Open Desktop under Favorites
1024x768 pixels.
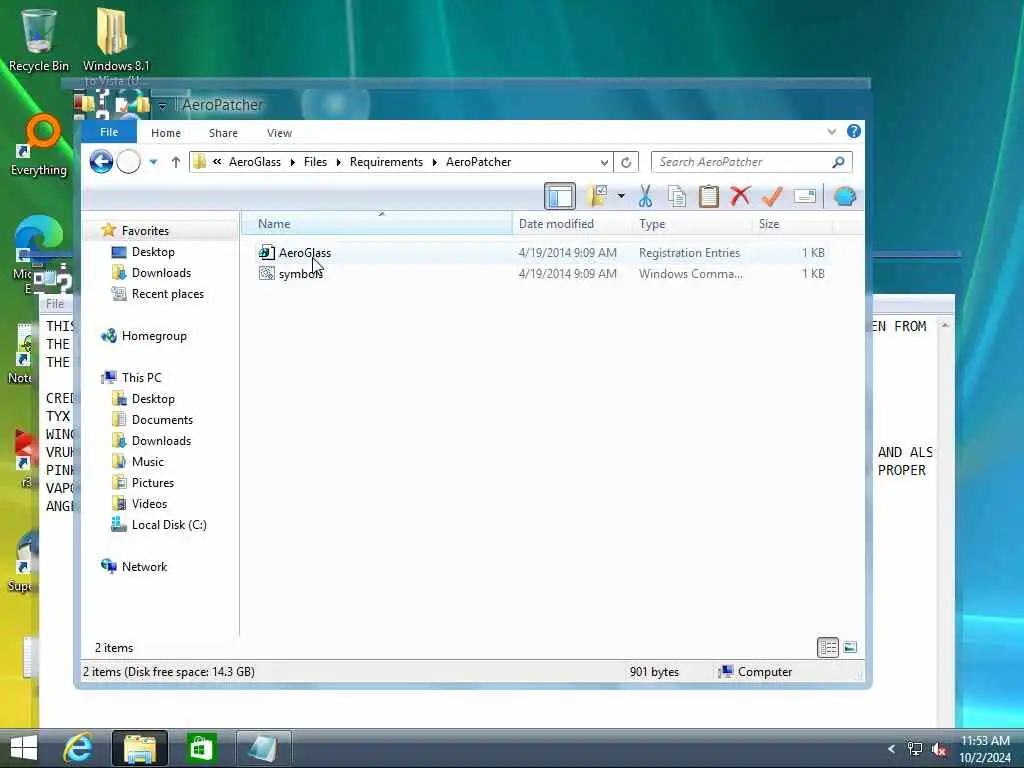[x=153, y=252]
